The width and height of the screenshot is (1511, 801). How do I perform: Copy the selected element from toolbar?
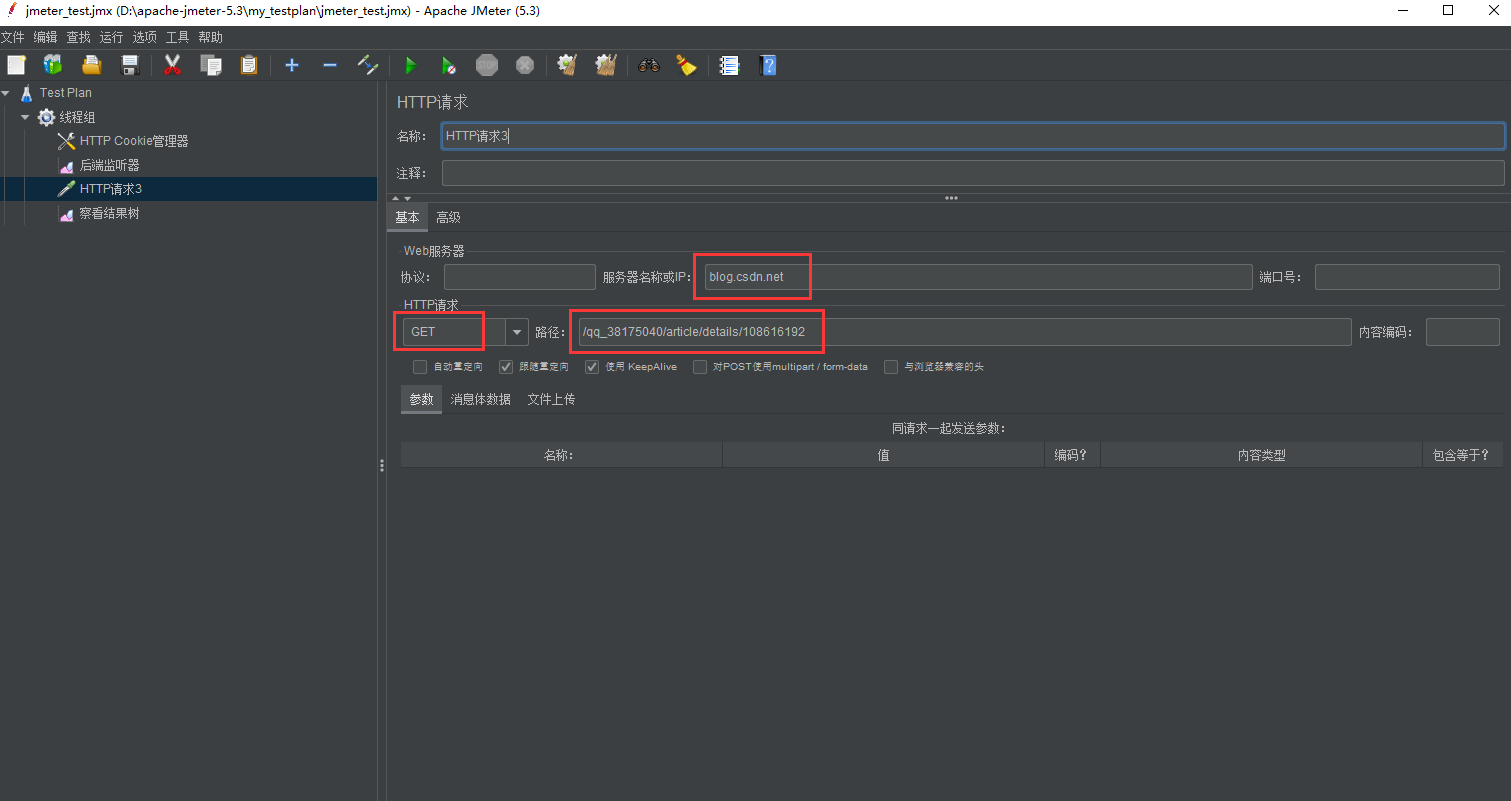click(211, 65)
